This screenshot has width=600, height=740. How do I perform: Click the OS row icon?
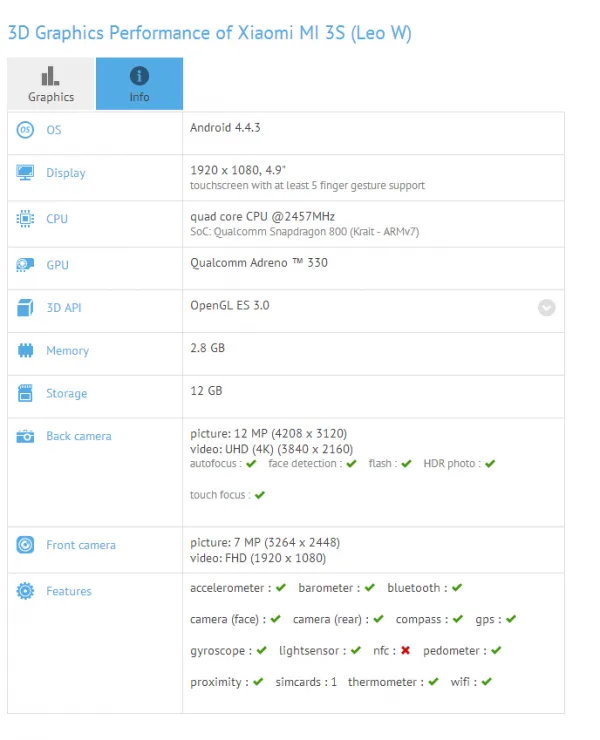tap(25, 129)
